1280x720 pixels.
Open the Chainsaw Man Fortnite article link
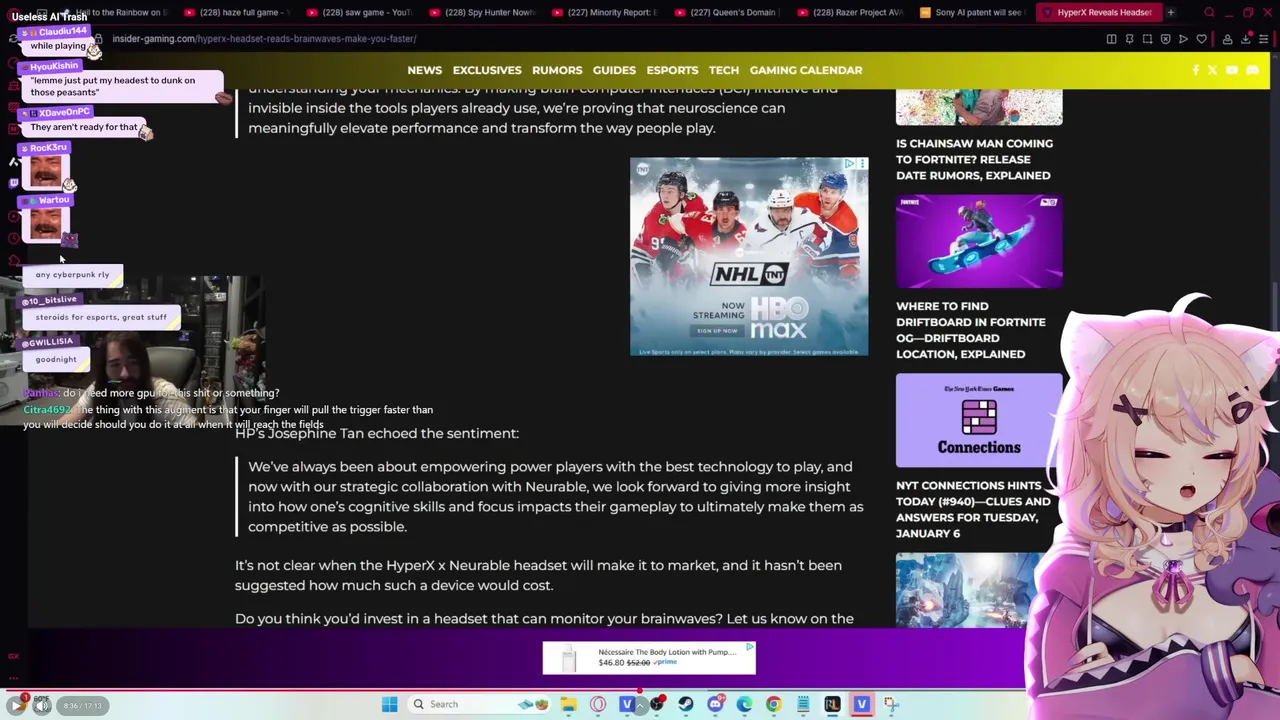point(975,159)
